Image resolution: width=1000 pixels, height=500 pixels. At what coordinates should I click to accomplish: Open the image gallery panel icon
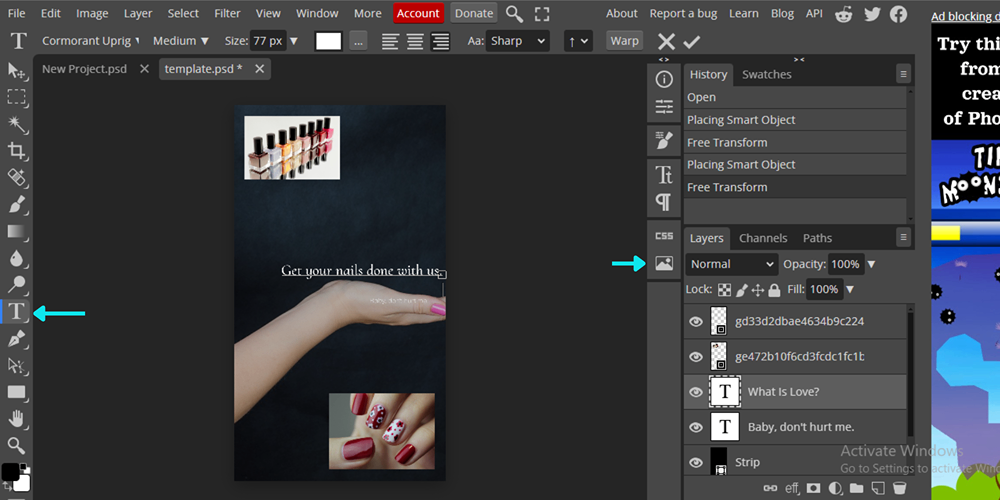click(x=664, y=263)
